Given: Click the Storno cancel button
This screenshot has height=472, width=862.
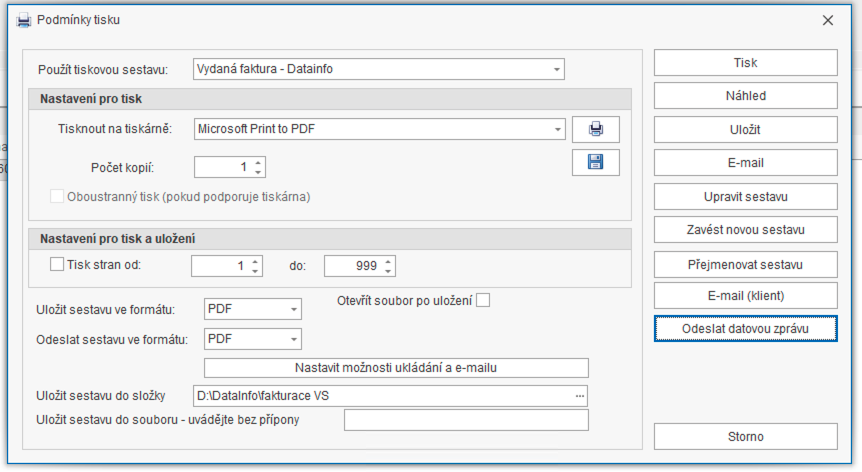Looking at the screenshot, I should [x=745, y=437].
